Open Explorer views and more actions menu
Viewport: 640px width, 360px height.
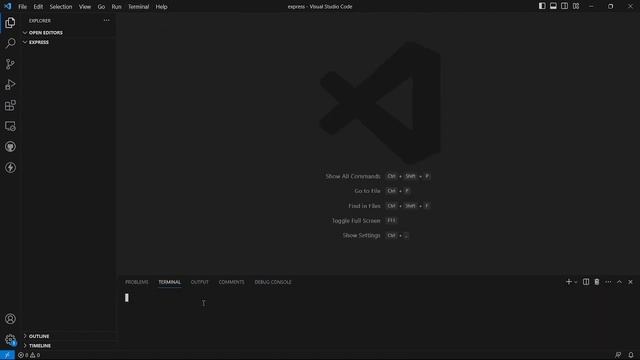pyautogui.click(x=107, y=20)
